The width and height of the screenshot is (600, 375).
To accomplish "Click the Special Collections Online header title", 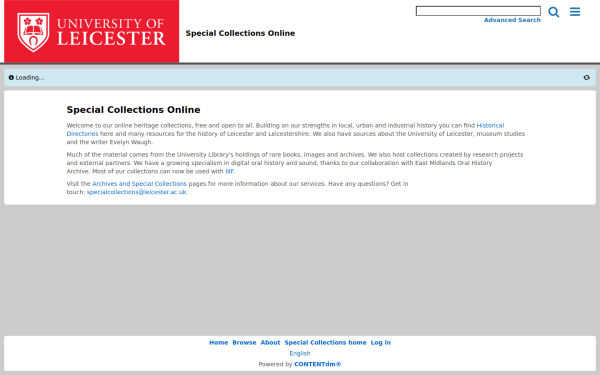I will pos(240,33).
